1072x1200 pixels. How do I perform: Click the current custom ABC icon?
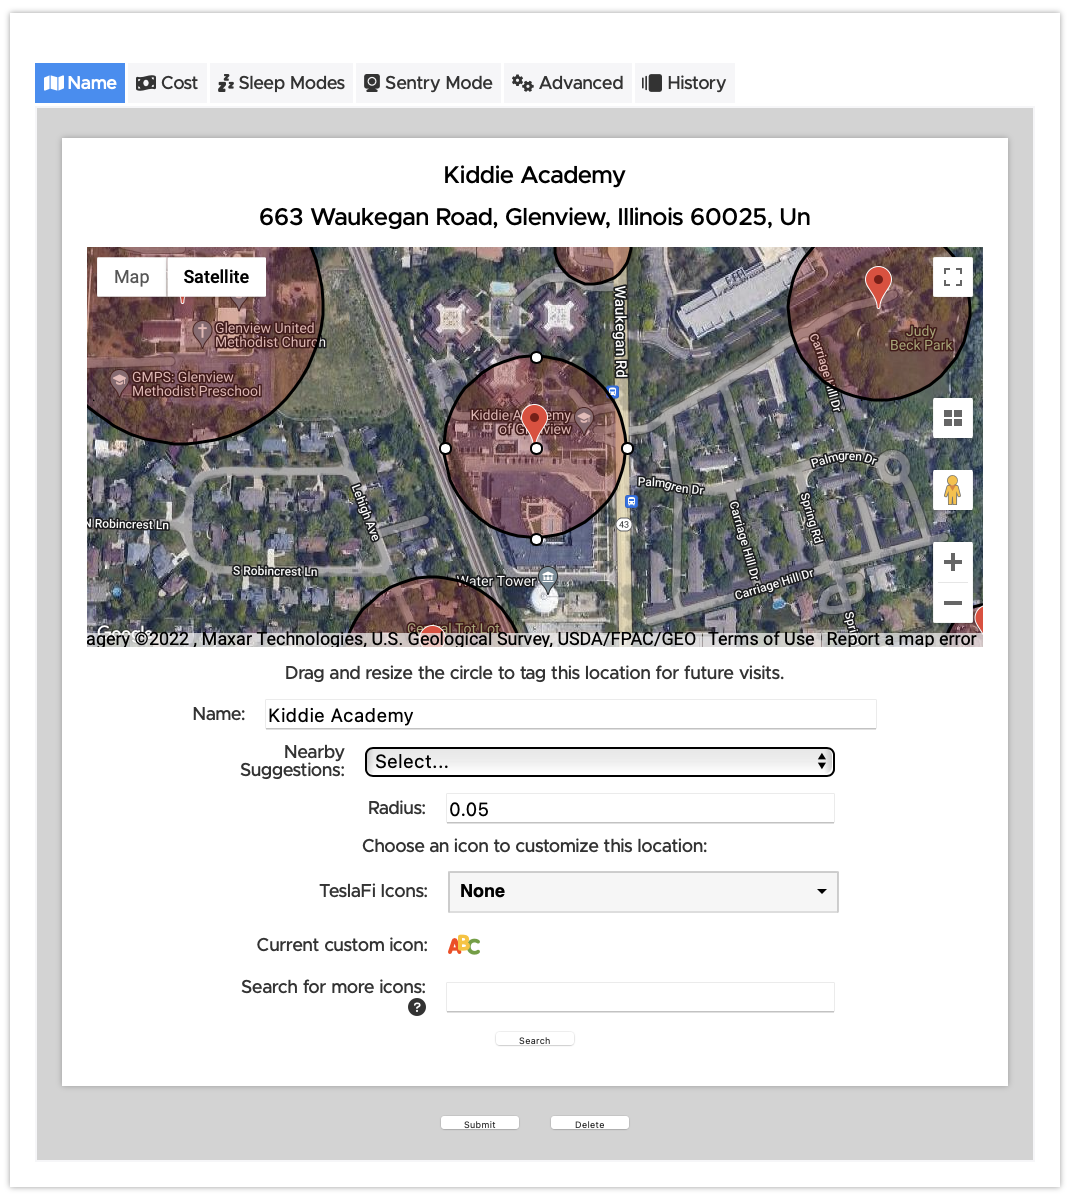(x=464, y=945)
